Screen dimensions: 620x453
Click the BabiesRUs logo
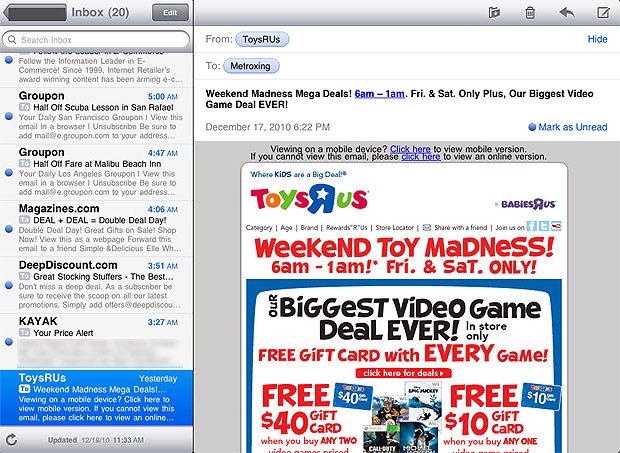tap(528, 204)
